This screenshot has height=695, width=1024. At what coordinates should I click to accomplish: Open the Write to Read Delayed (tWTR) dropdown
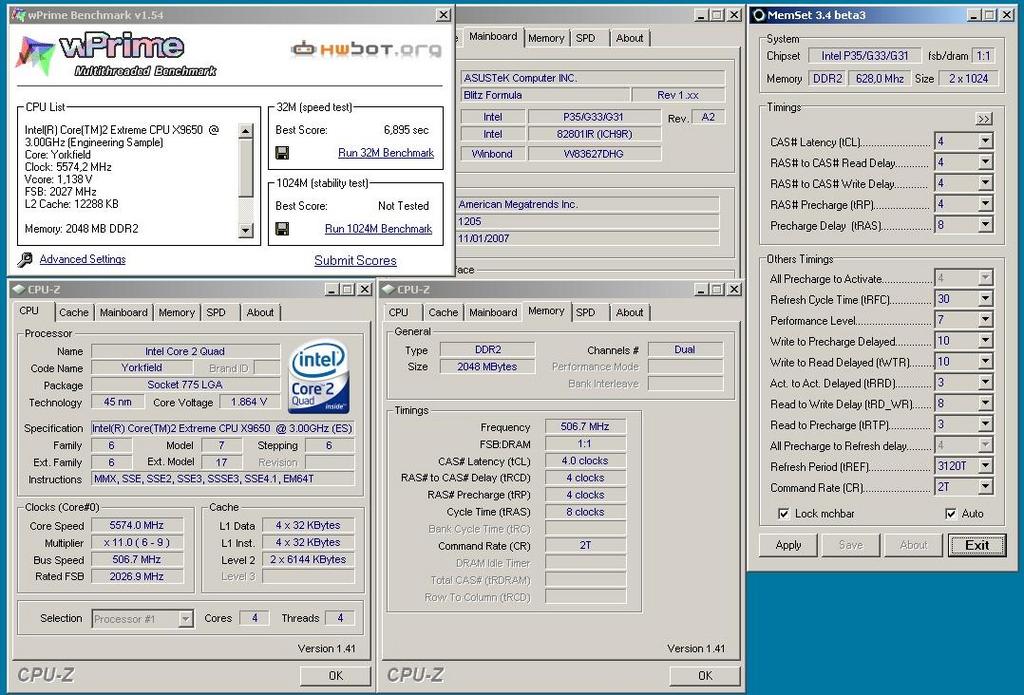click(x=985, y=361)
